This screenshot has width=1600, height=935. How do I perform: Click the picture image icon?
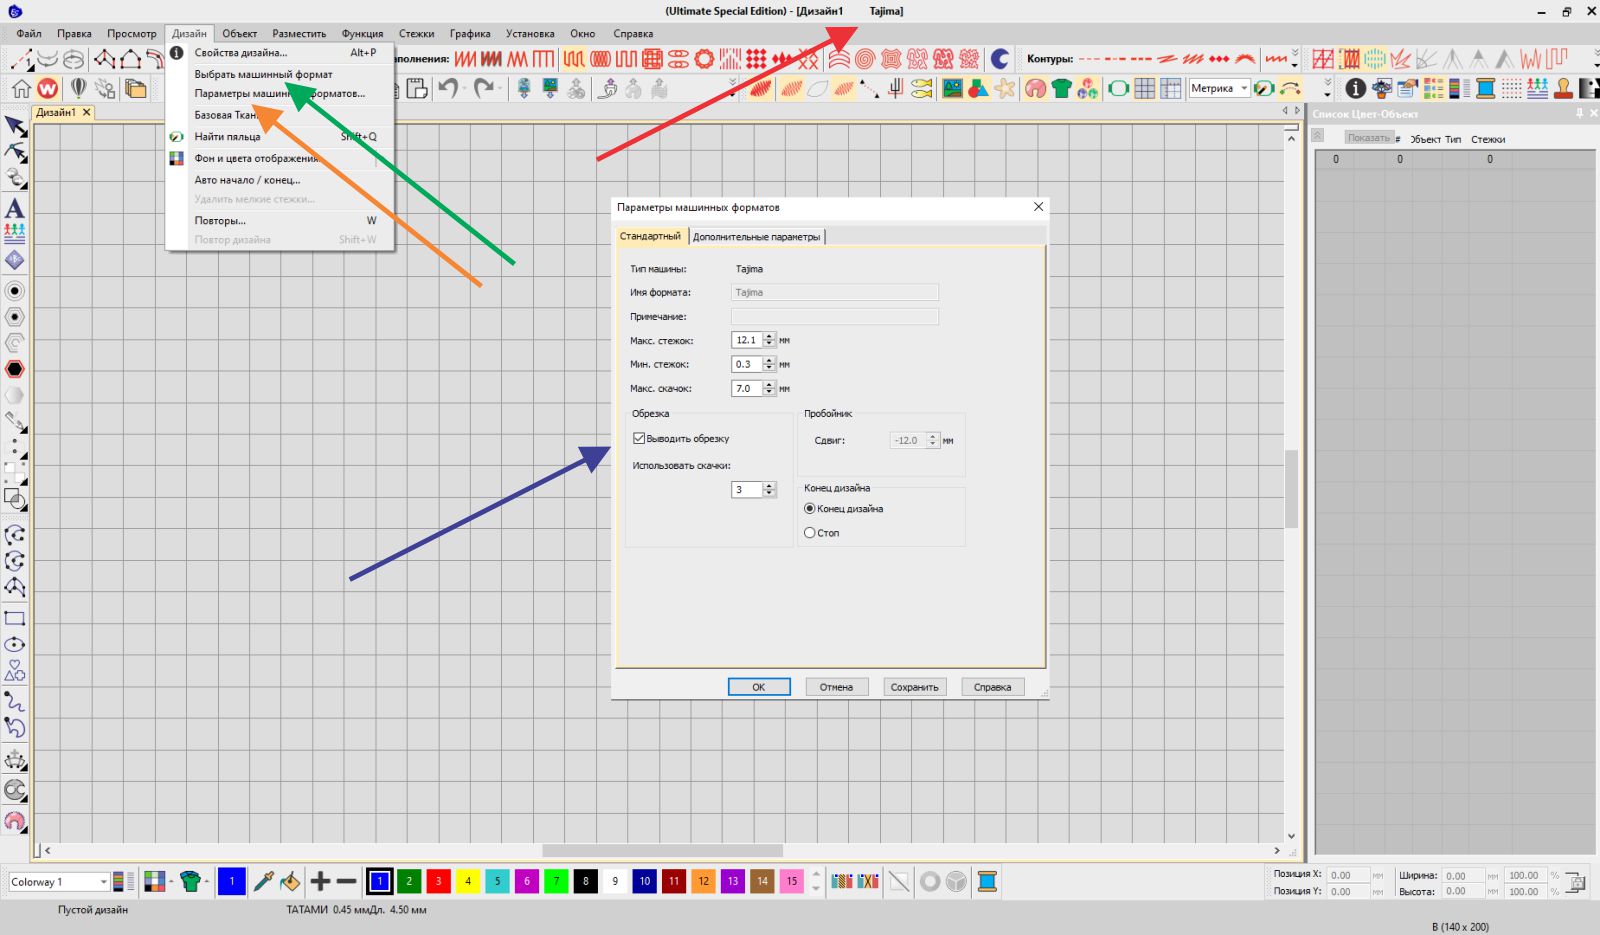coord(952,88)
